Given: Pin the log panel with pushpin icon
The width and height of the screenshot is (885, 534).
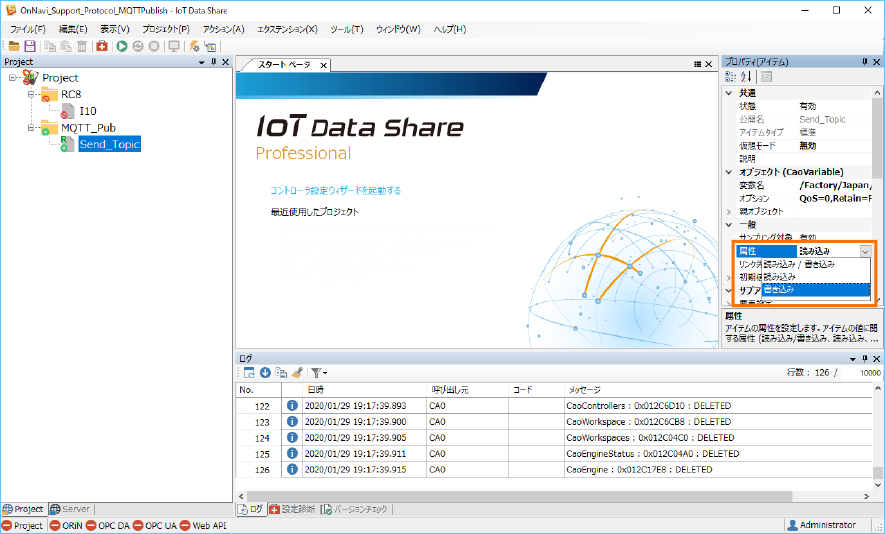Looking at the screenshot, I should coord(865,359).
